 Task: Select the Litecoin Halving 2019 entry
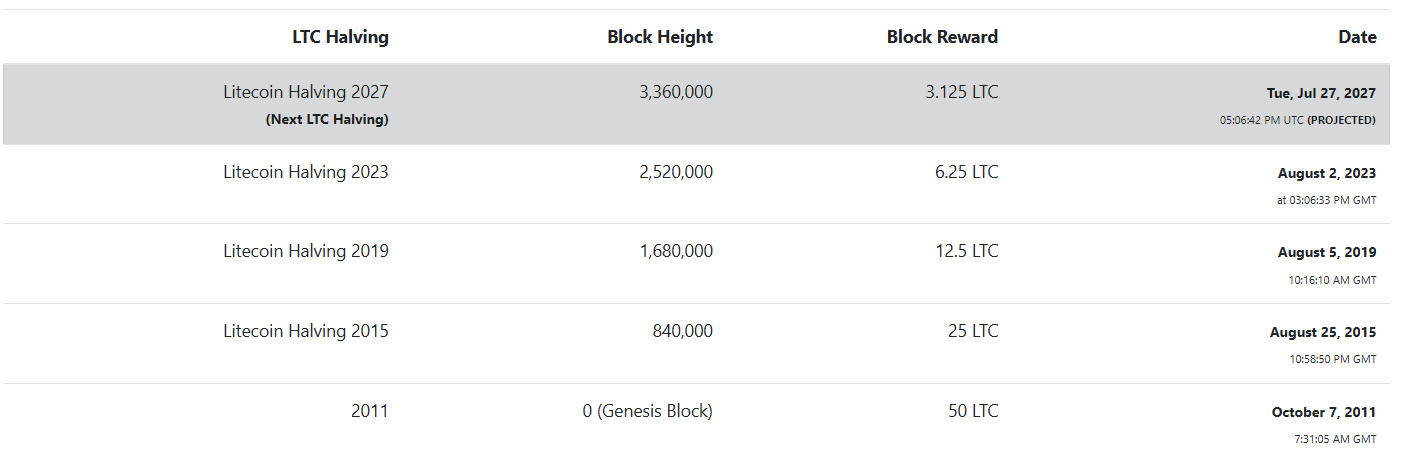pos(306,251)
